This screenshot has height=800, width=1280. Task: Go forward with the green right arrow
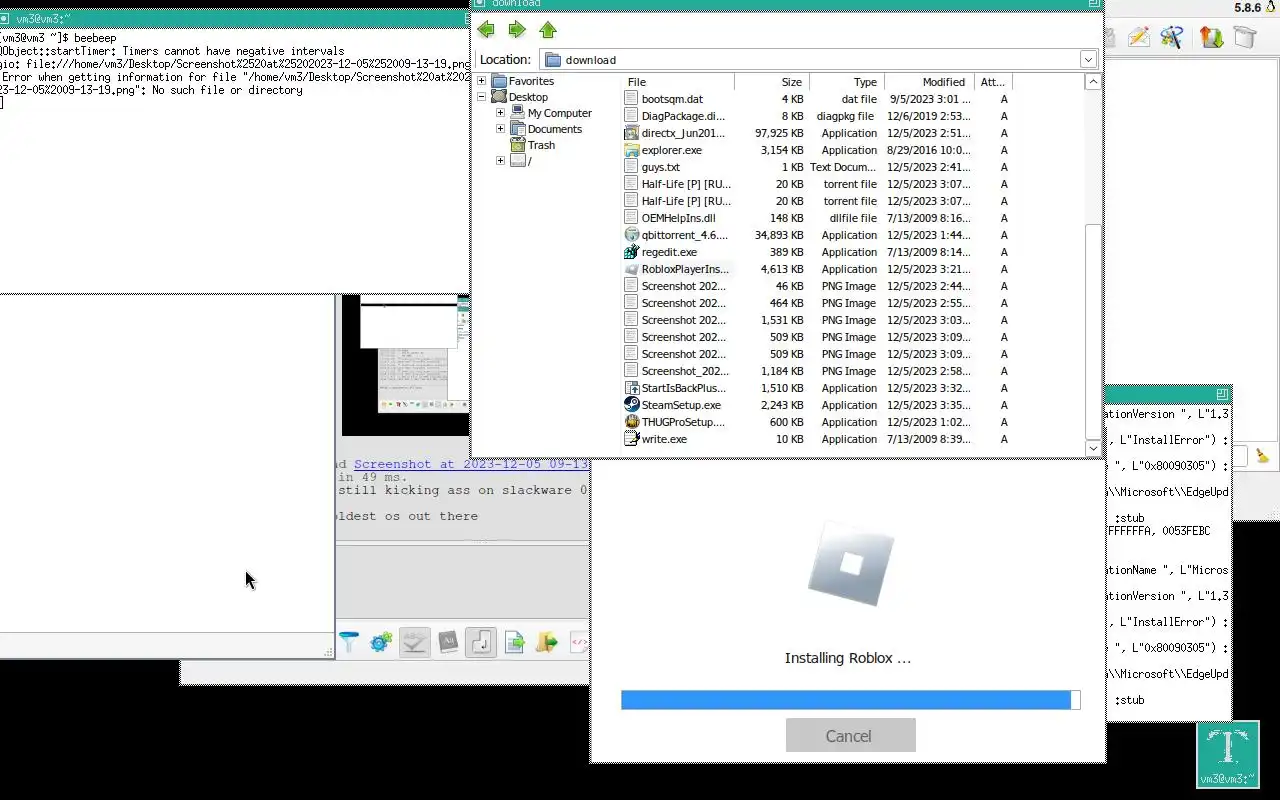517,30
